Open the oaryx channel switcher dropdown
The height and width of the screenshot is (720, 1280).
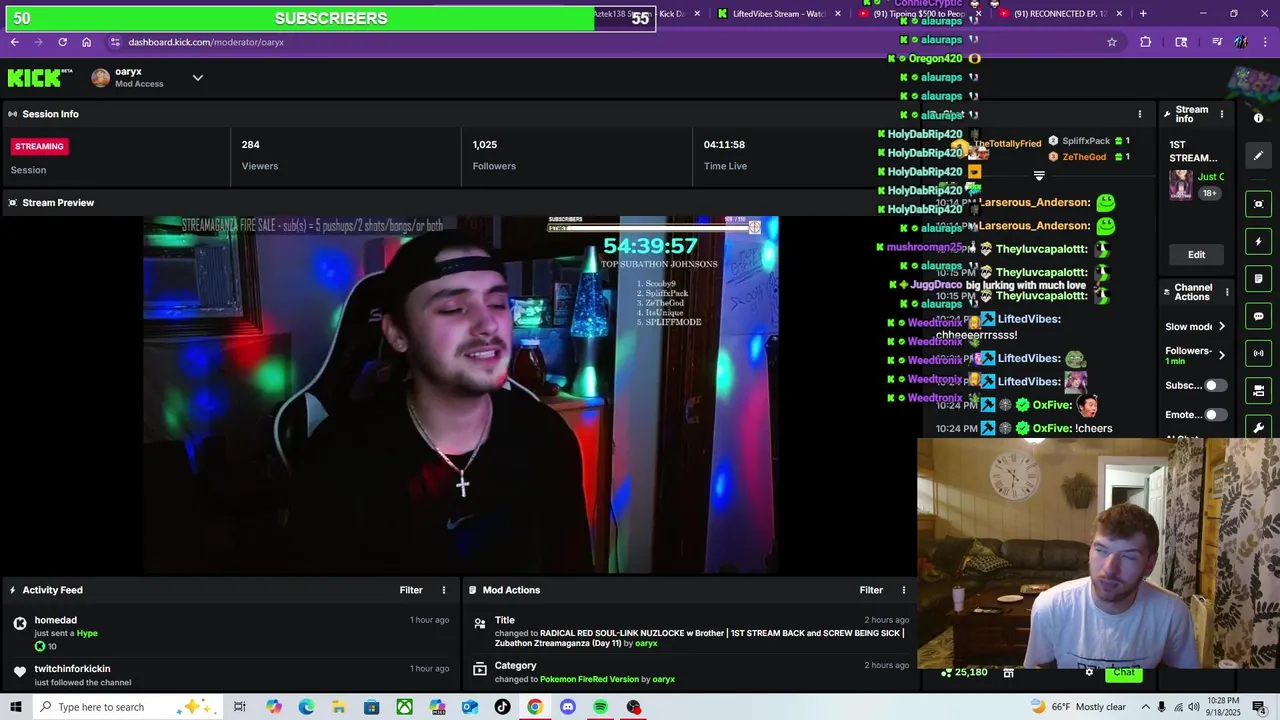point(197,78)
